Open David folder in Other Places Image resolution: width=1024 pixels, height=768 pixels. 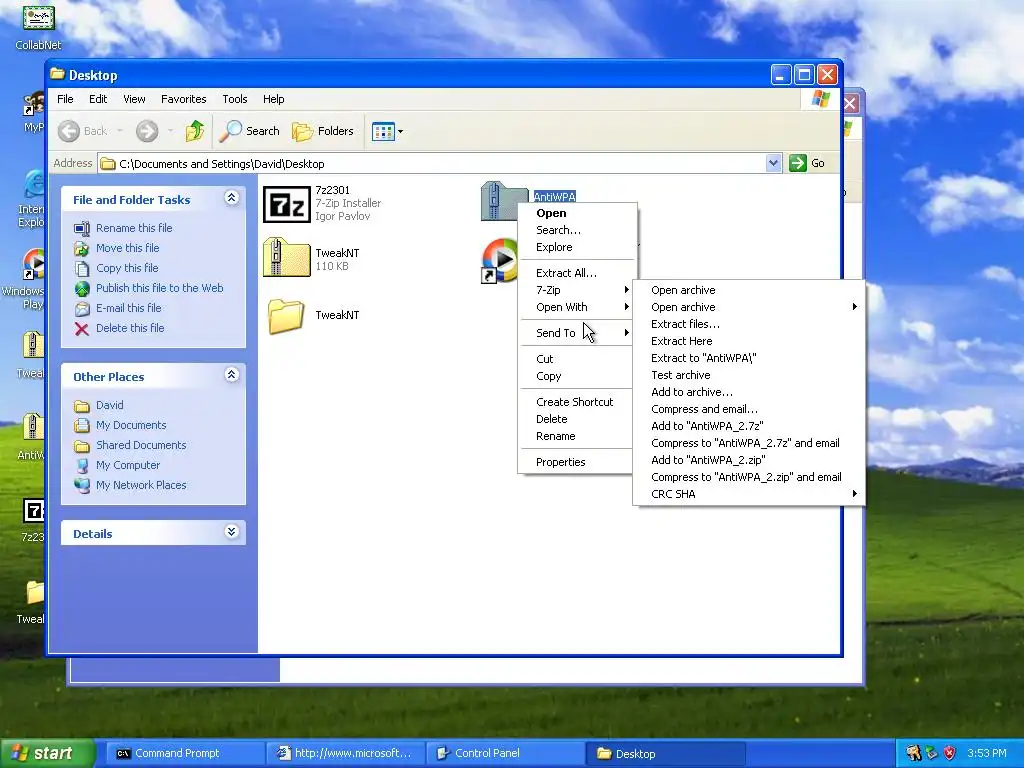click(110, 405)
